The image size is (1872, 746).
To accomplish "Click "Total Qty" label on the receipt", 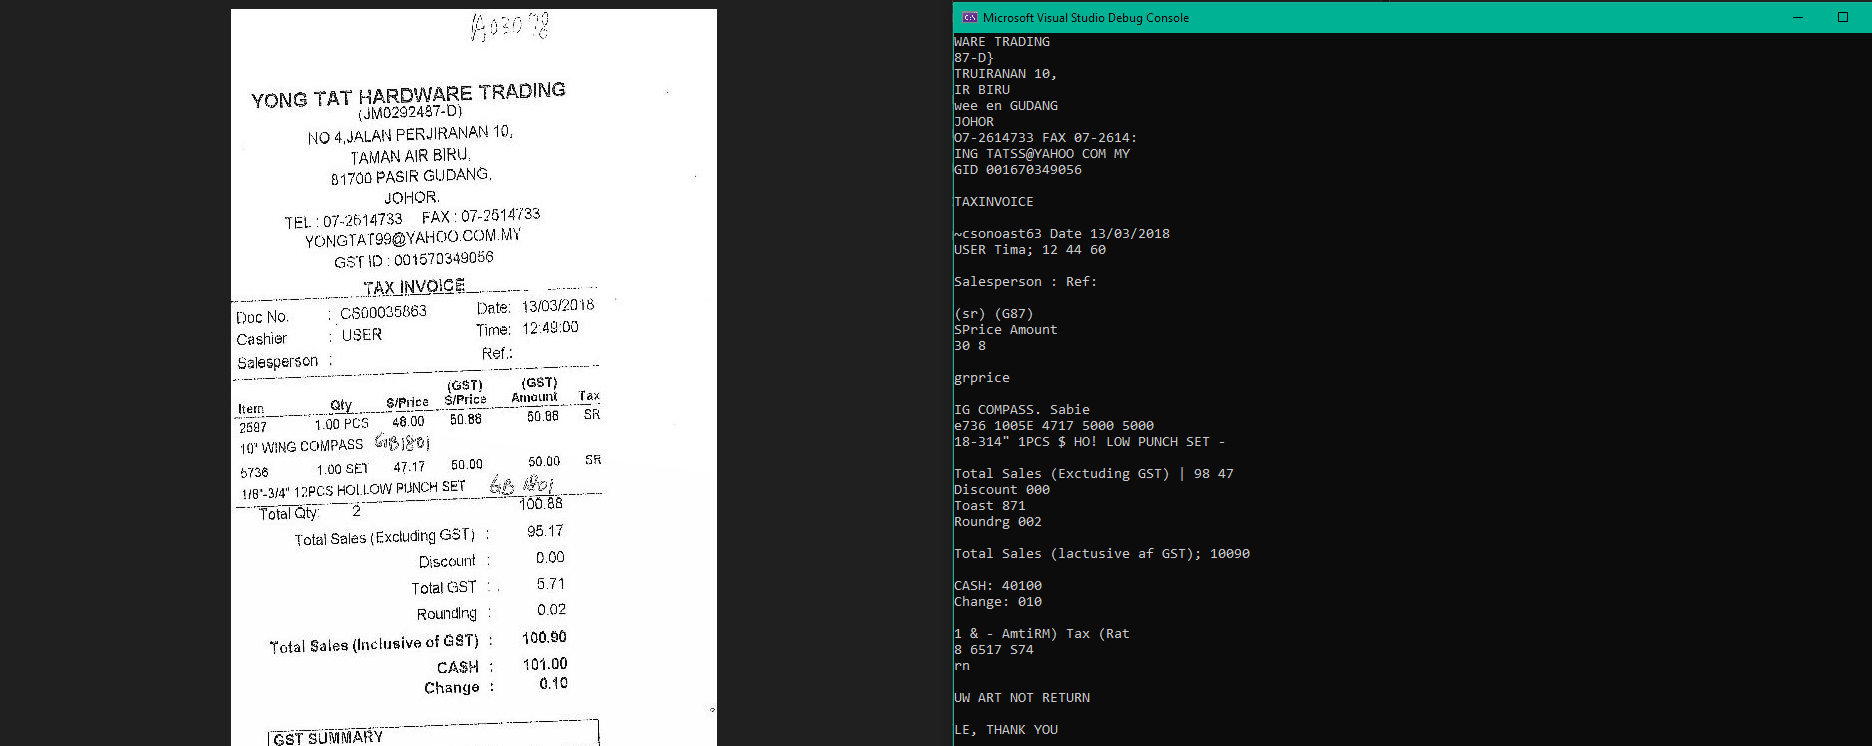I will coord(288,513).
